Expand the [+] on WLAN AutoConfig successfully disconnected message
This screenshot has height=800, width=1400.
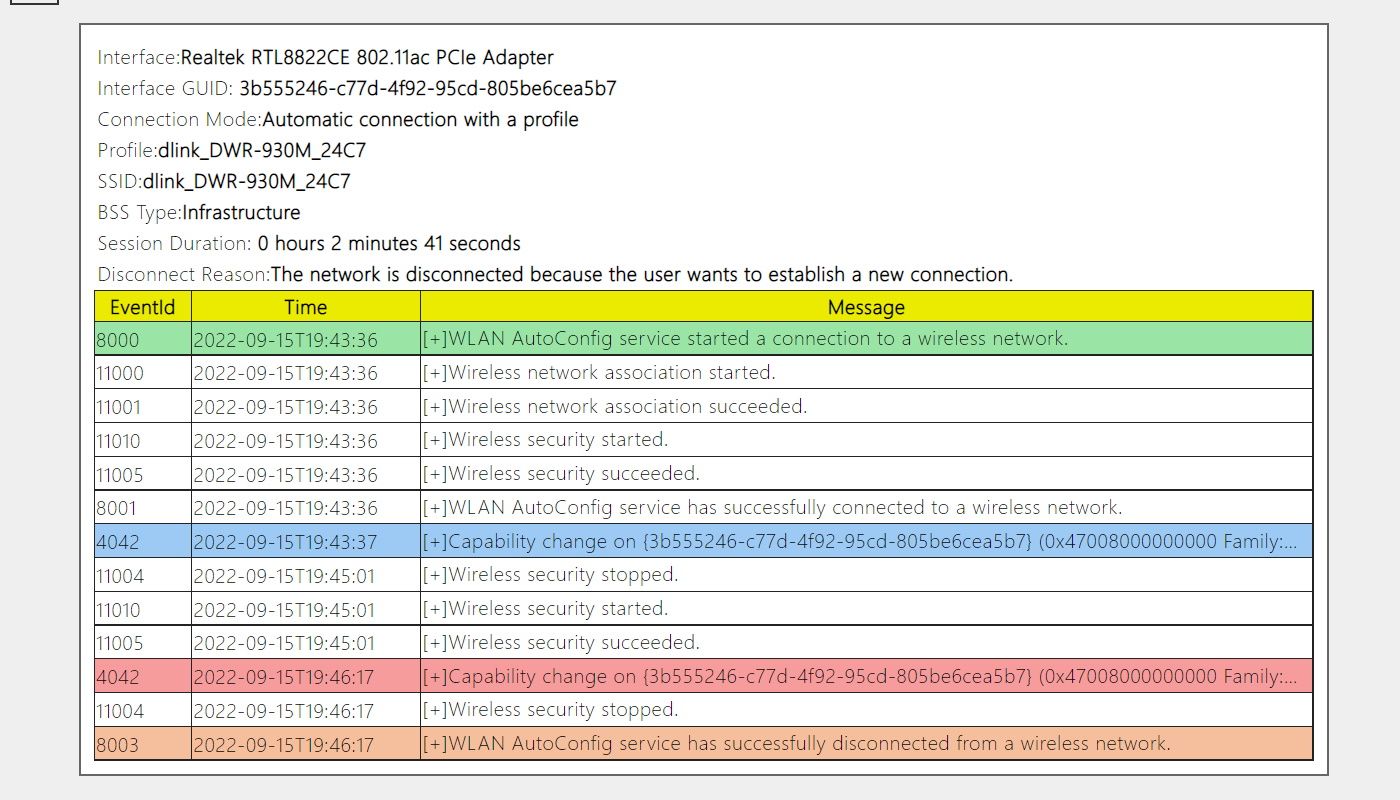[x=435, y=744]
